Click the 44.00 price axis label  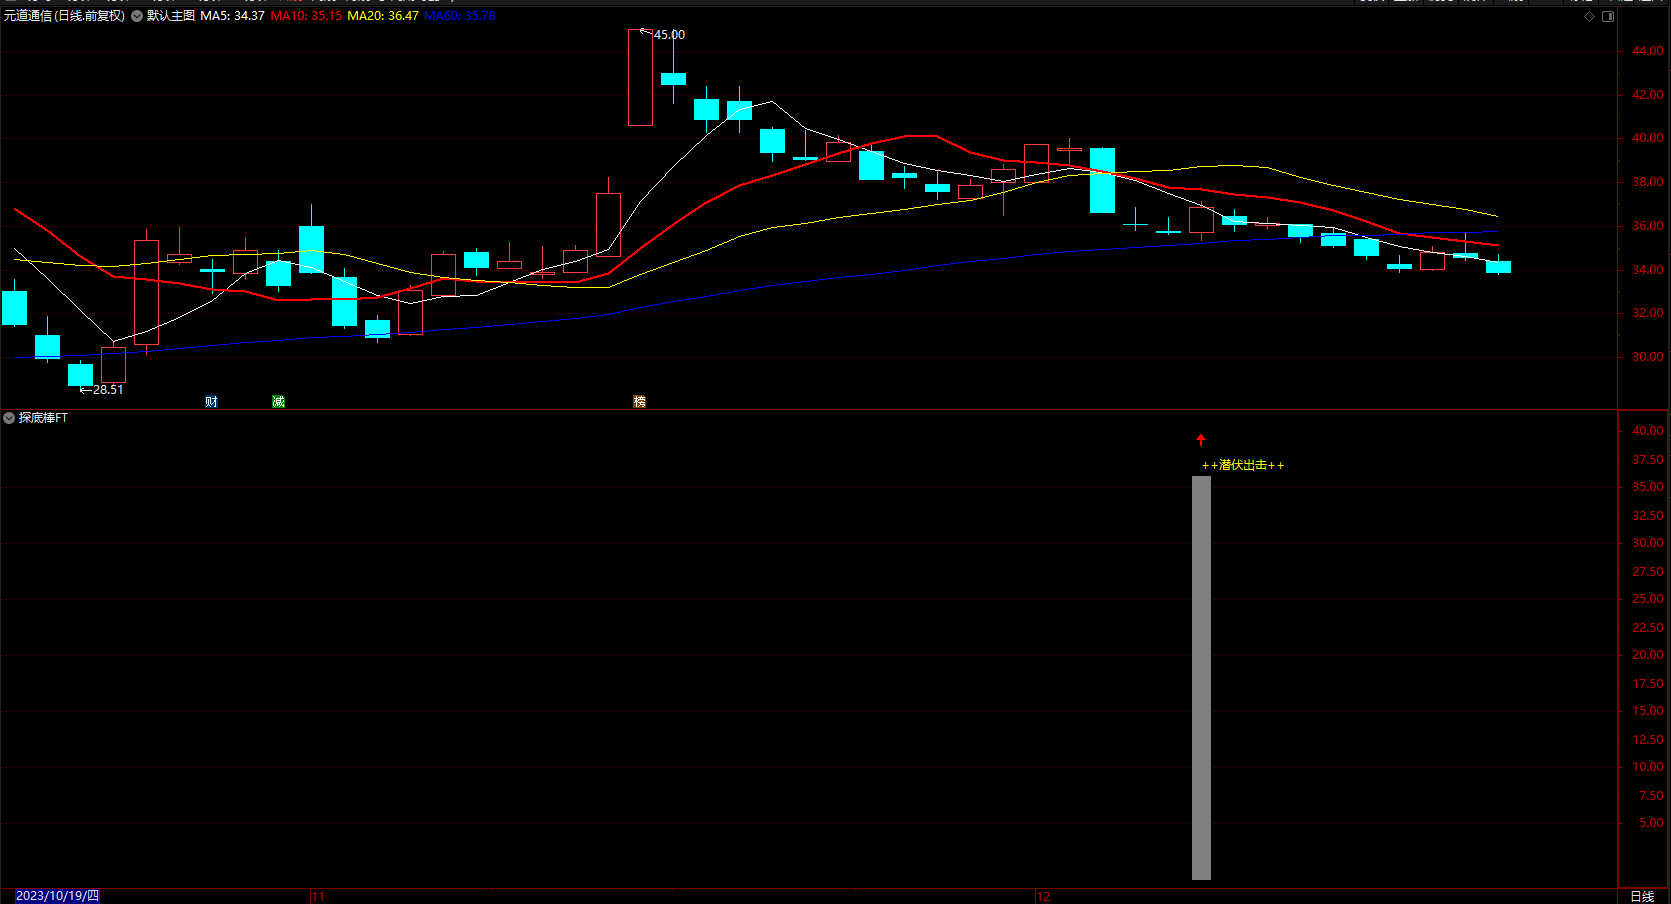1648,51
